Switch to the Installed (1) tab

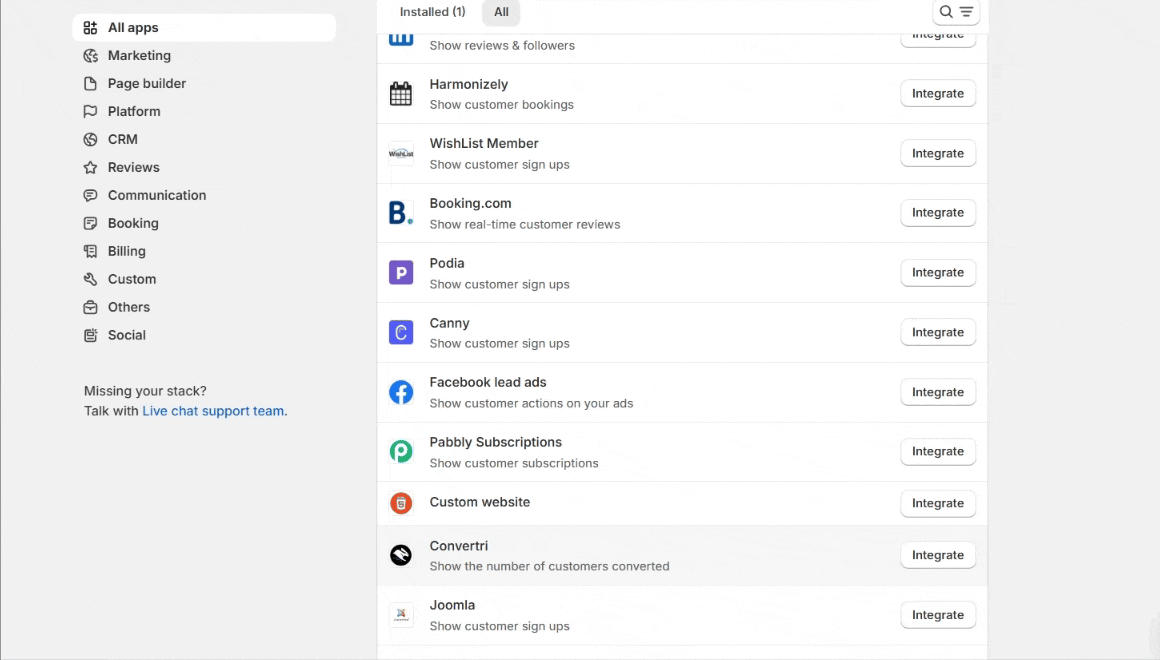[x=432, y=12]
